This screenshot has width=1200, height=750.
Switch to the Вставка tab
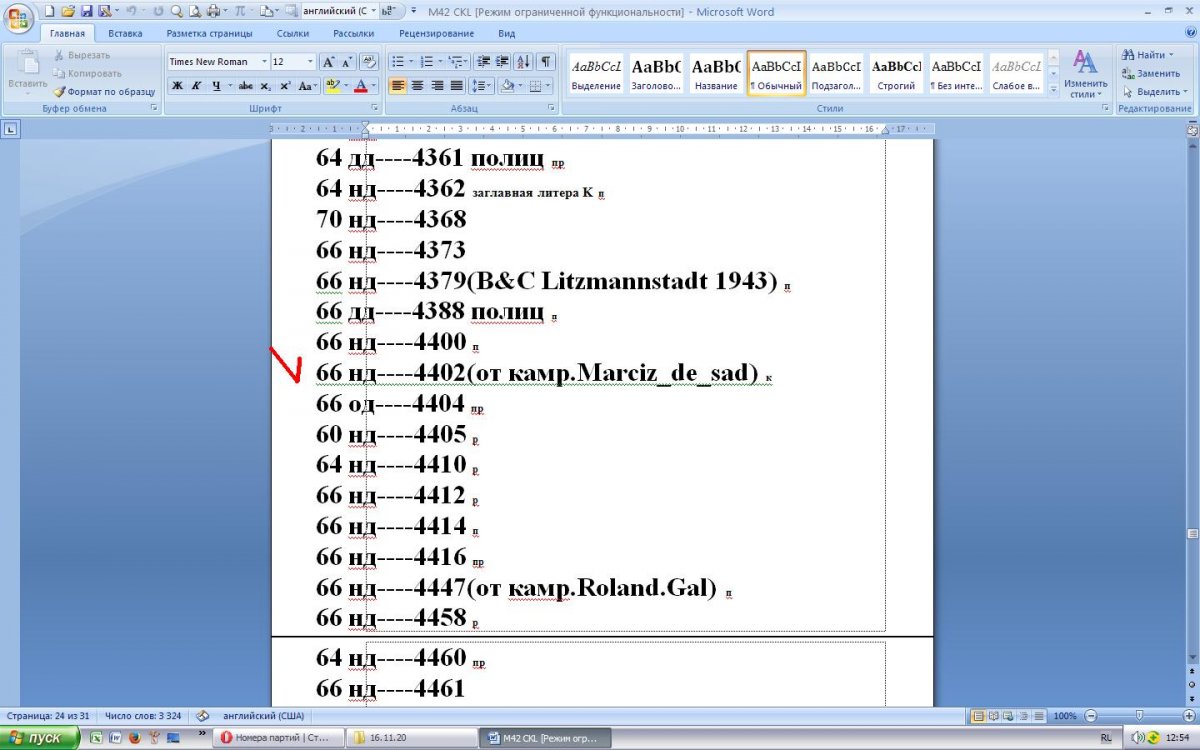tap(125, 33)
